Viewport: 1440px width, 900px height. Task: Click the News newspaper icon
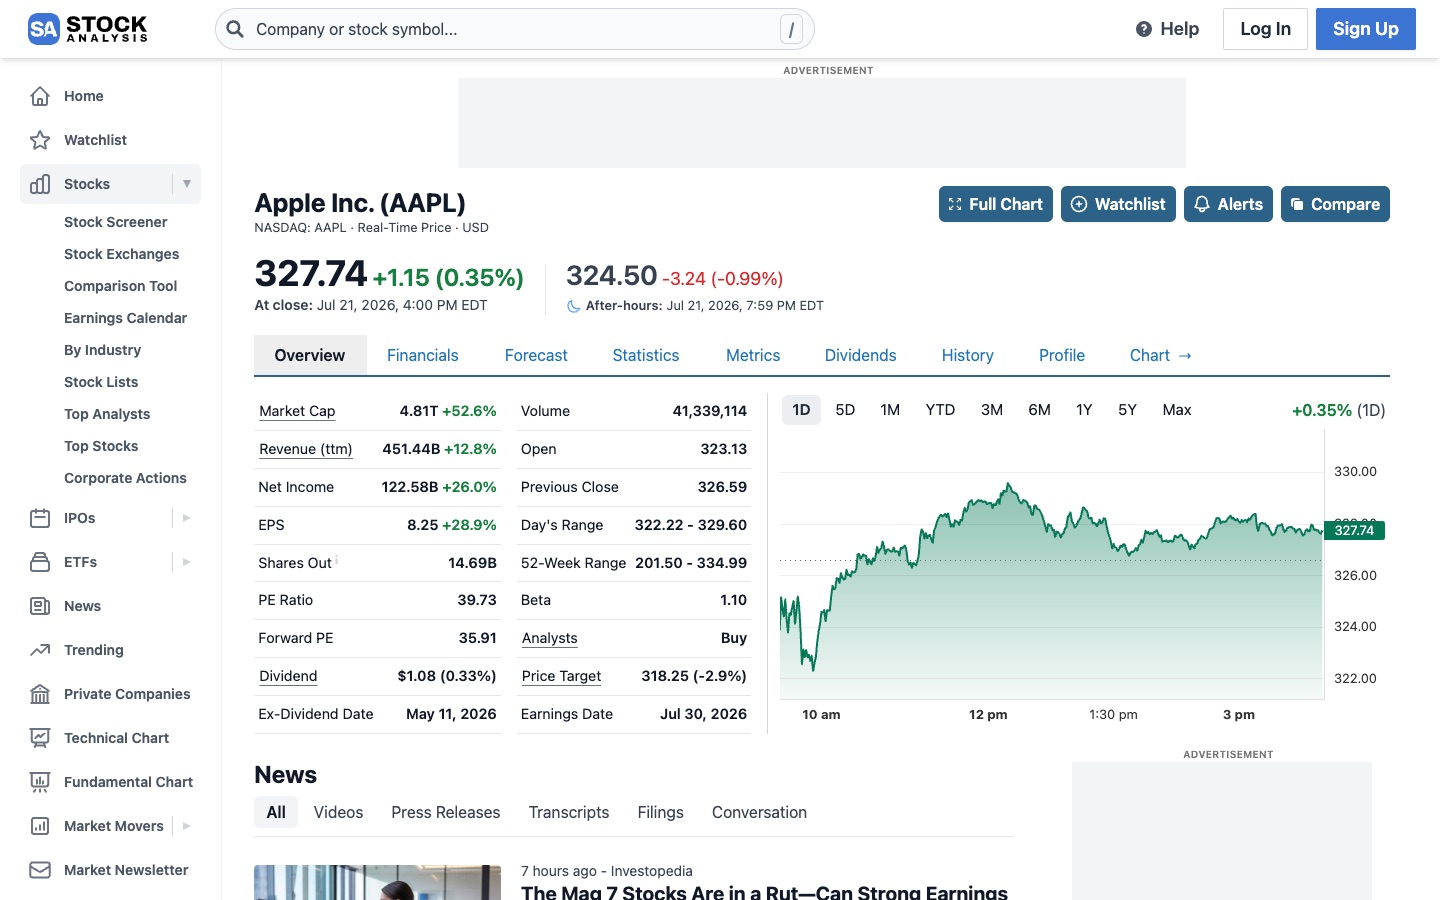tap(40, 606)
